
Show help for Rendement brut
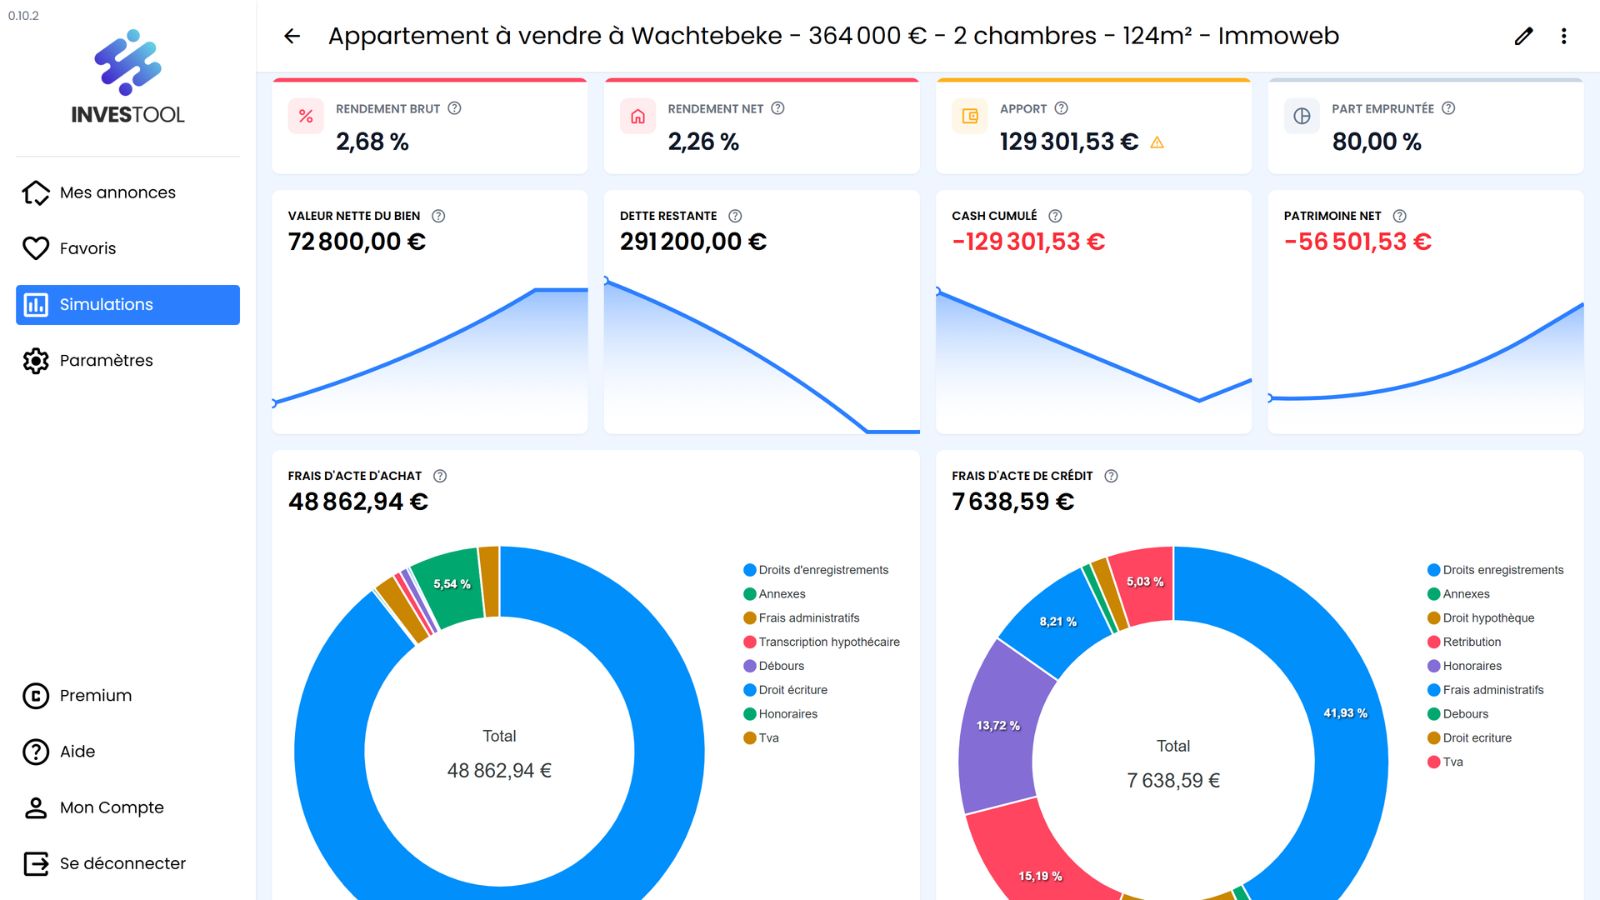click(454, 108)
